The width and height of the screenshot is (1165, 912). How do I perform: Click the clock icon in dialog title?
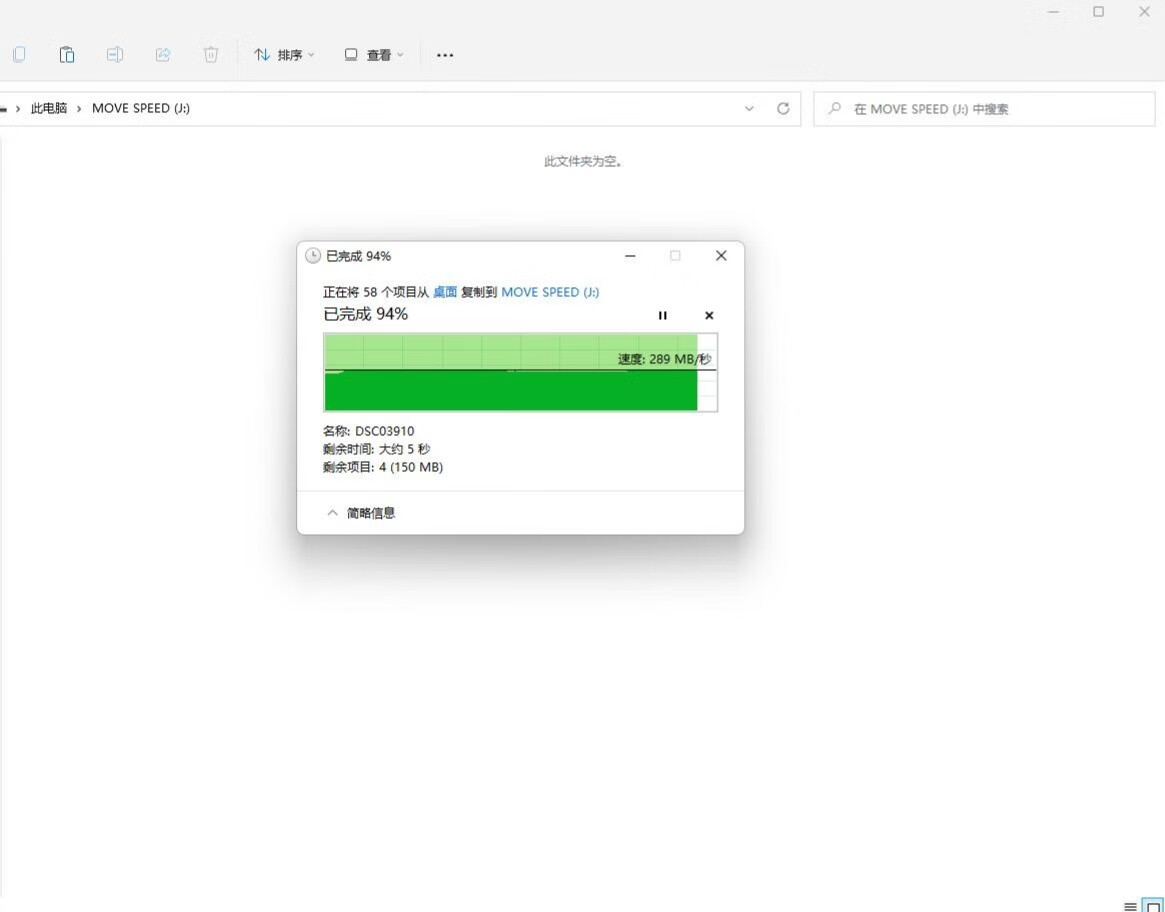click(313, 256)
